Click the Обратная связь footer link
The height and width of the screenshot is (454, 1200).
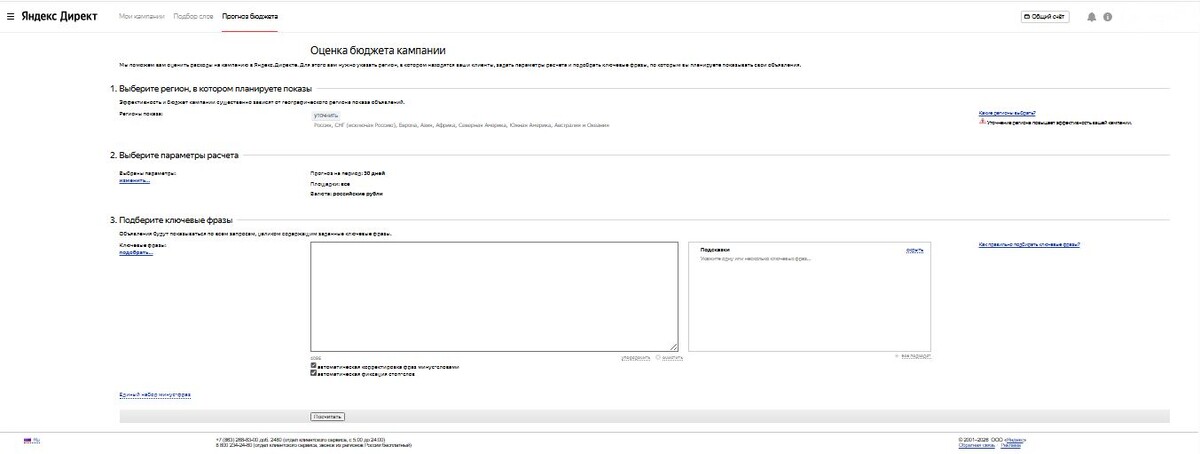(976, 445)
